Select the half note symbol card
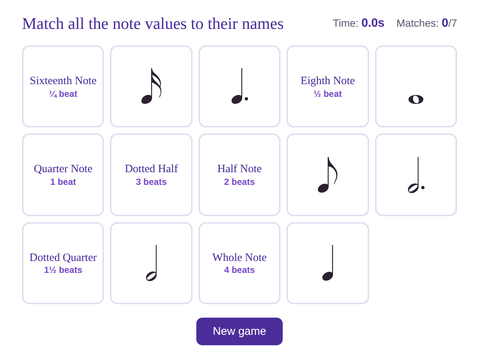480x360 pixels. (x=151, y=263)
